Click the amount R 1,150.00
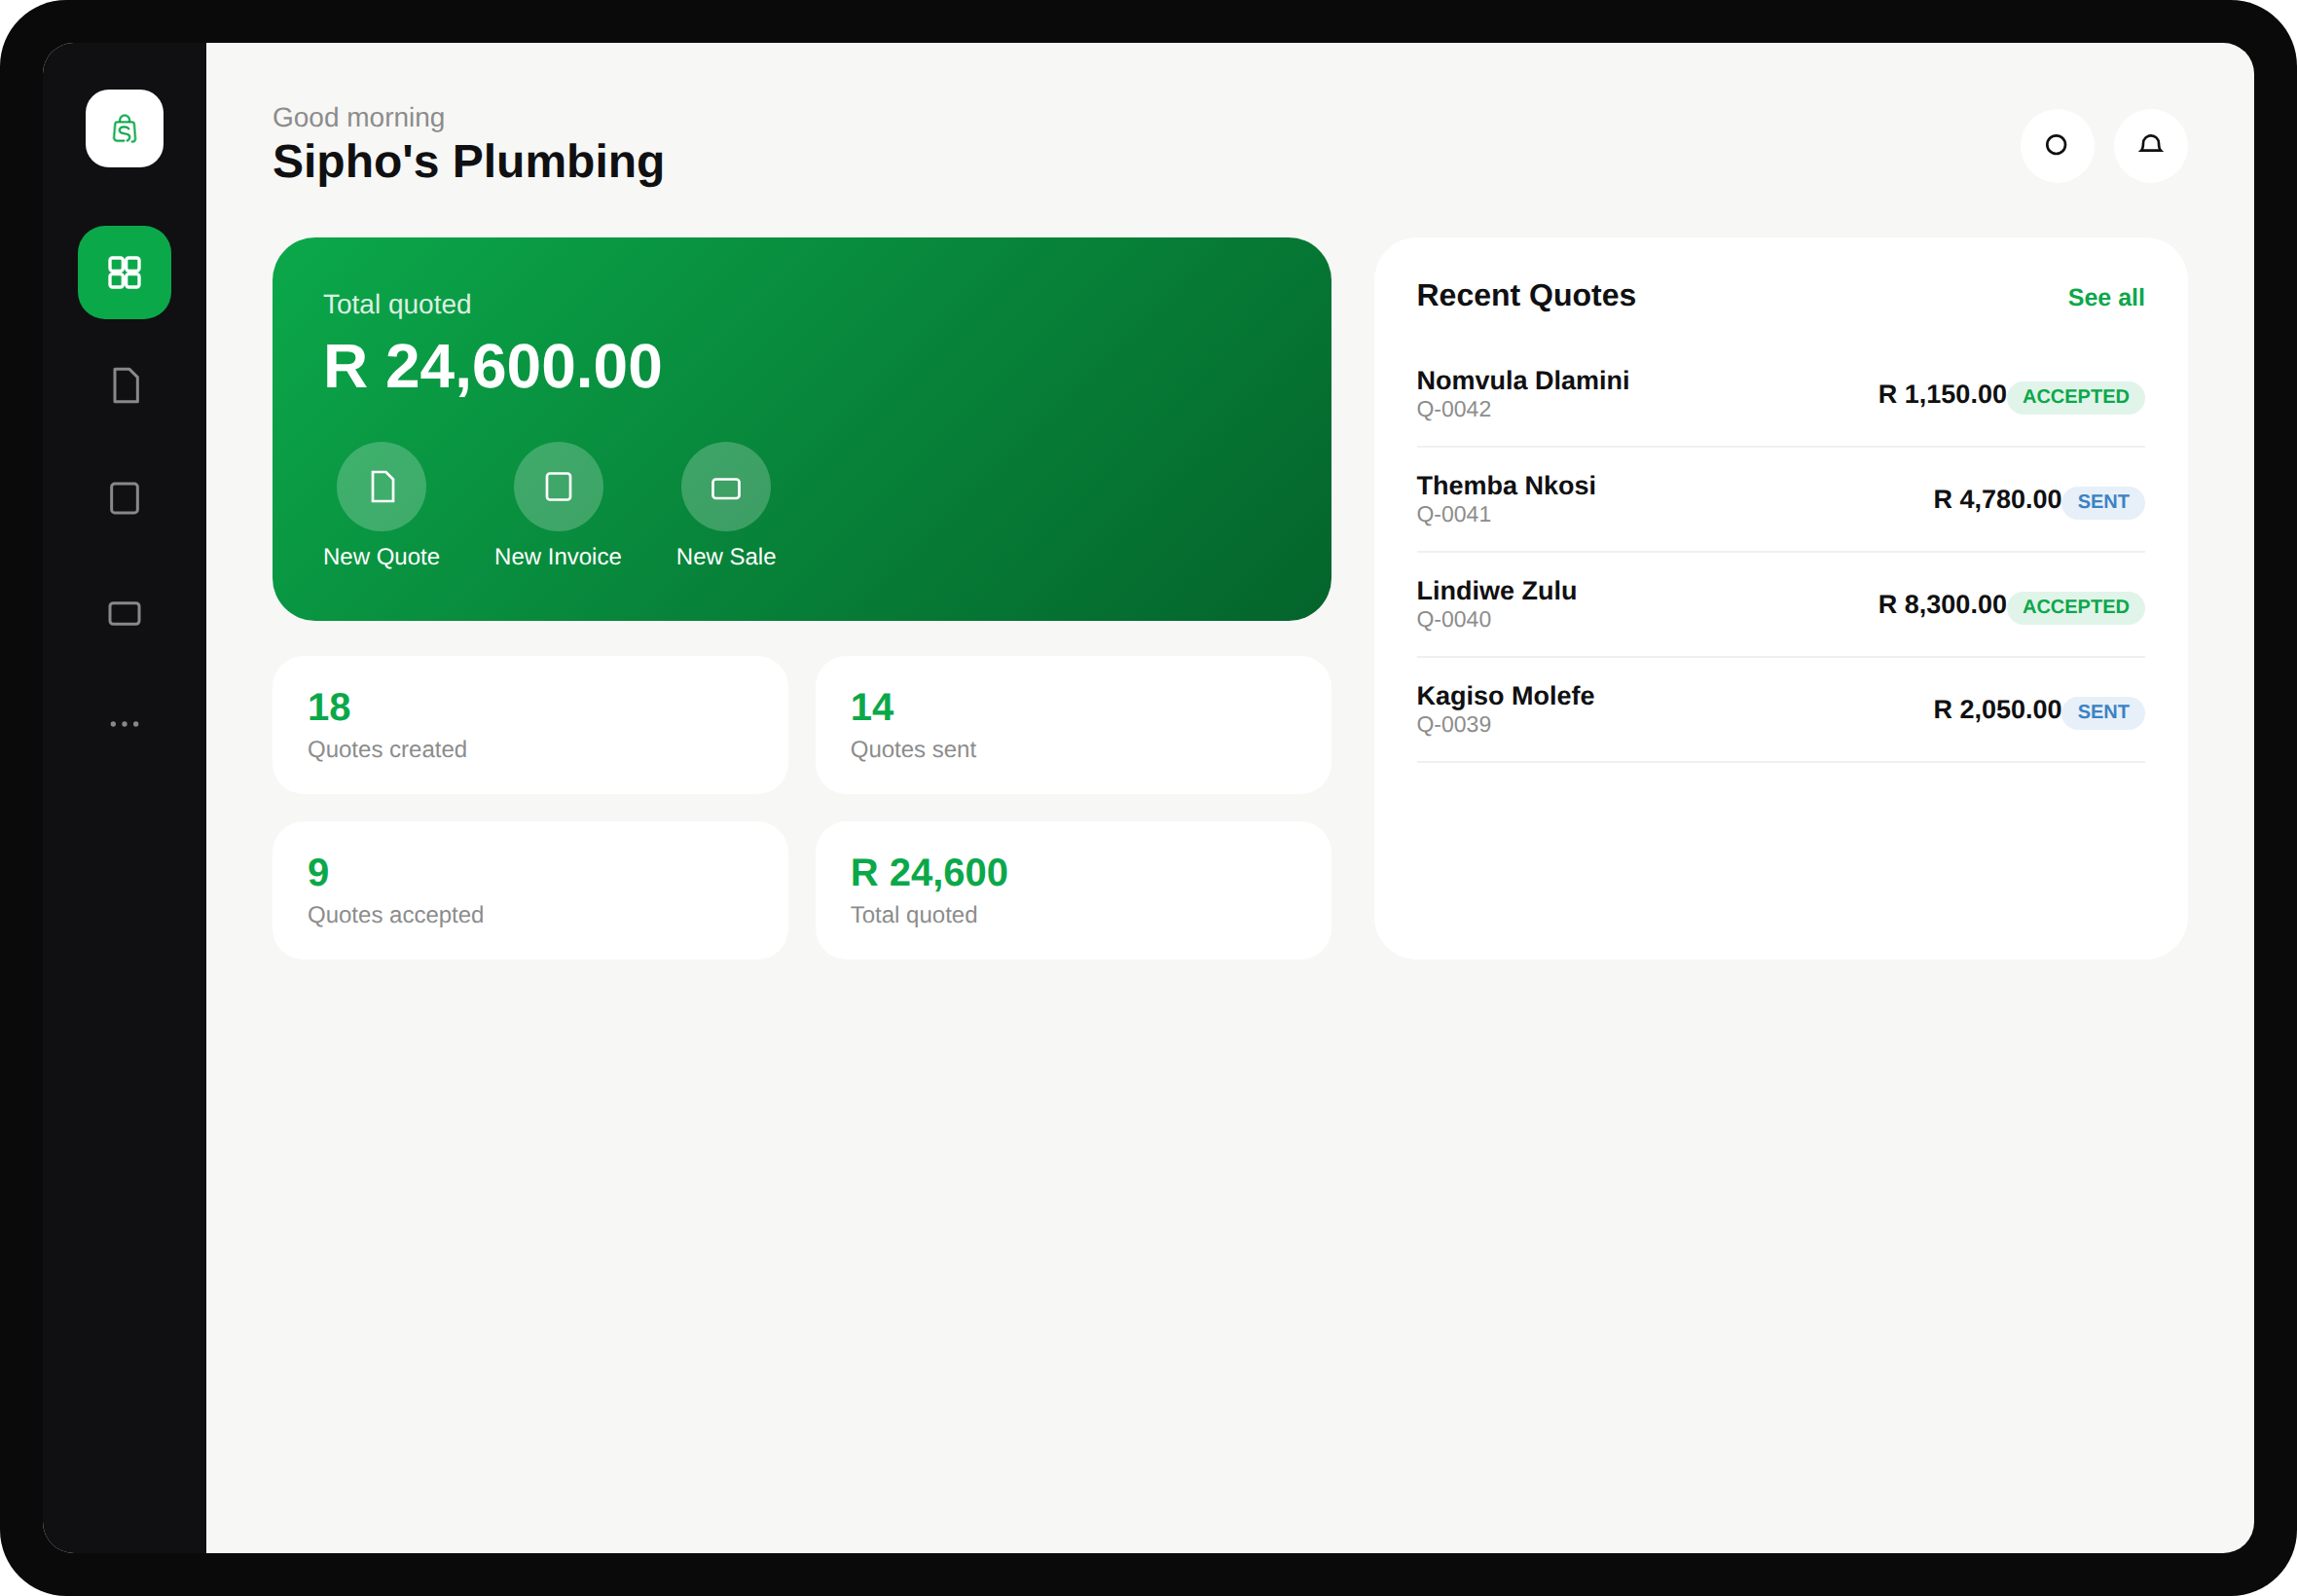Viewport: 2297px width, 1596px height. pyautogui.click(x=1941, y=394)
